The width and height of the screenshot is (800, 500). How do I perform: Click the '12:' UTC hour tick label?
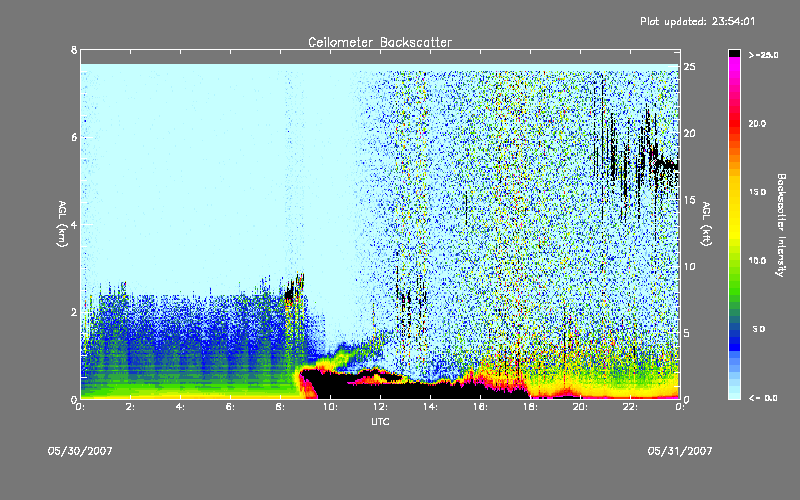pyautogui.click(x=380, y=407)
